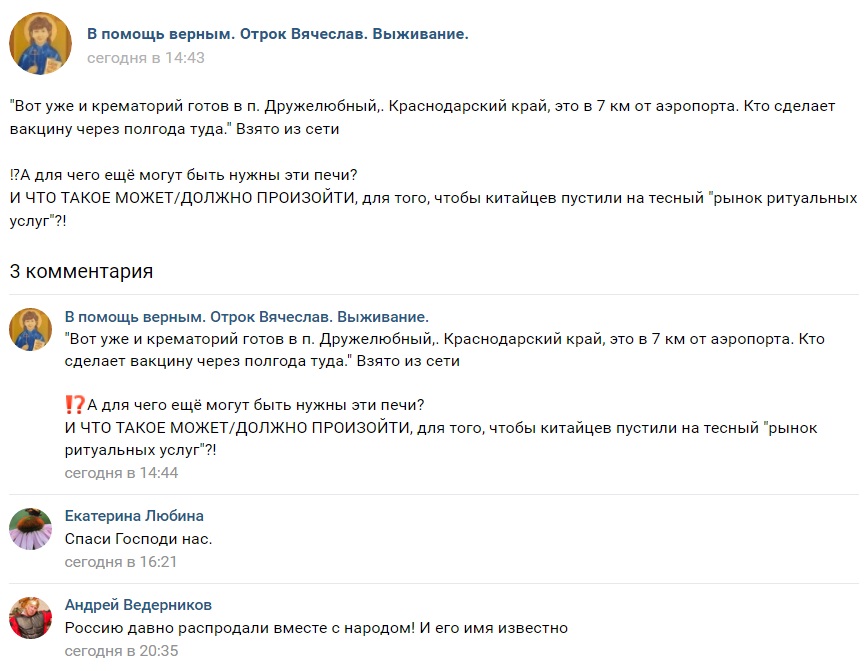
Task: Open the post author's large avatar
Action: (40, 44)
